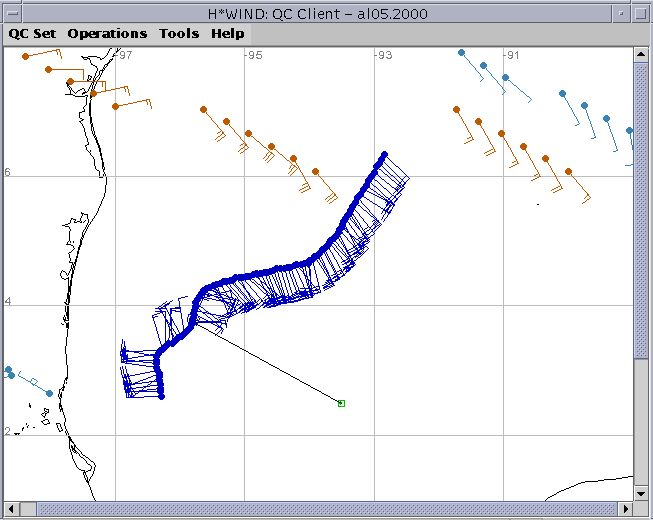Select the top end of the blue flight track

click(x=384, y=155)
